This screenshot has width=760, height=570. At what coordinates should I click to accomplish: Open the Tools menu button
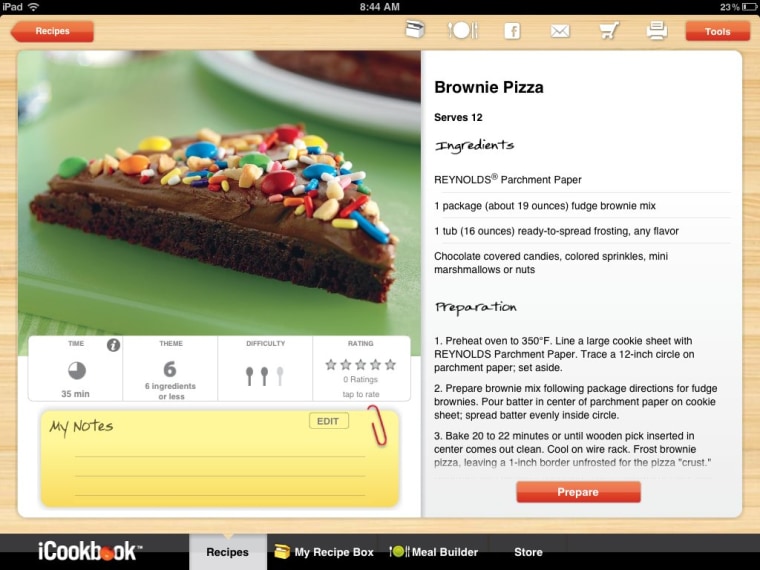(717, 32)
